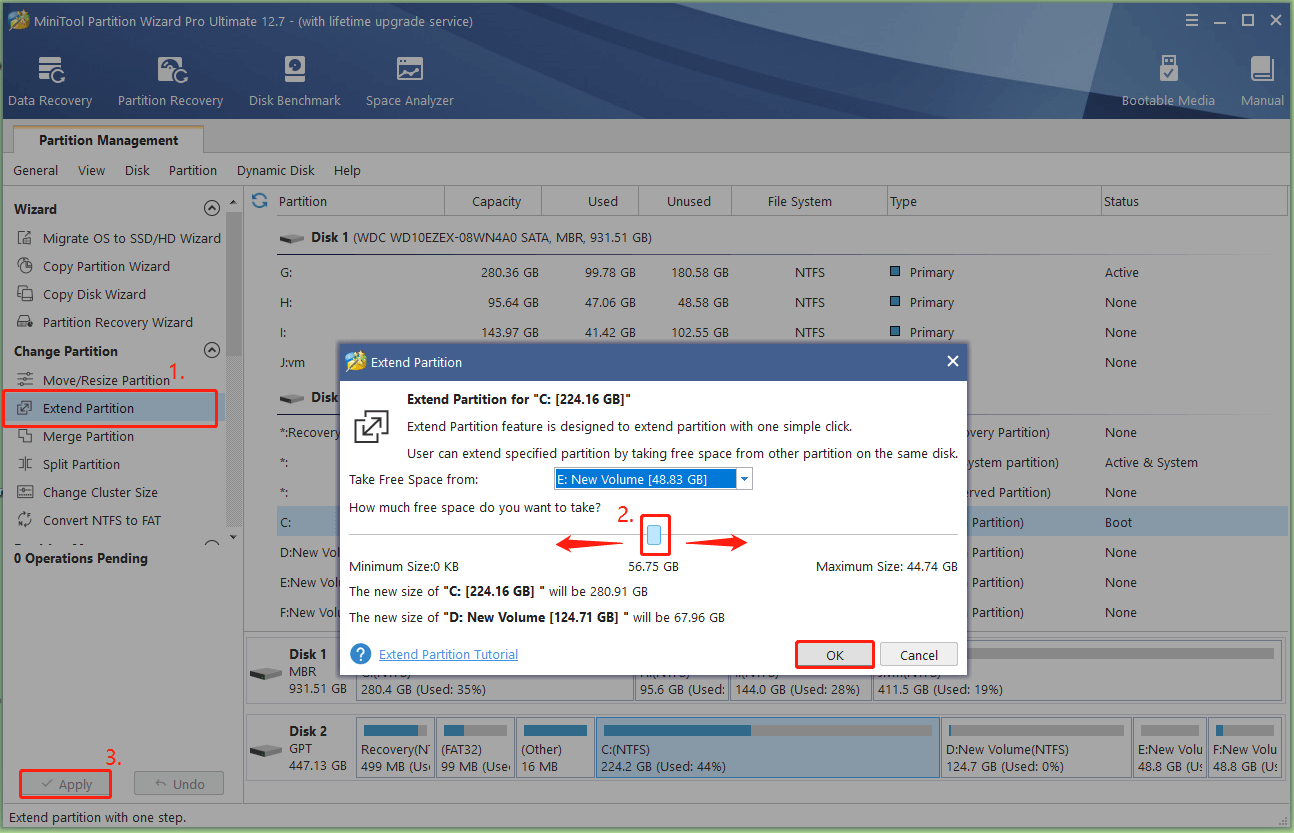Click the Partition Recovery Wizard icon
Viewport: 1294px width, 833px height.
(x=25, y=322)
